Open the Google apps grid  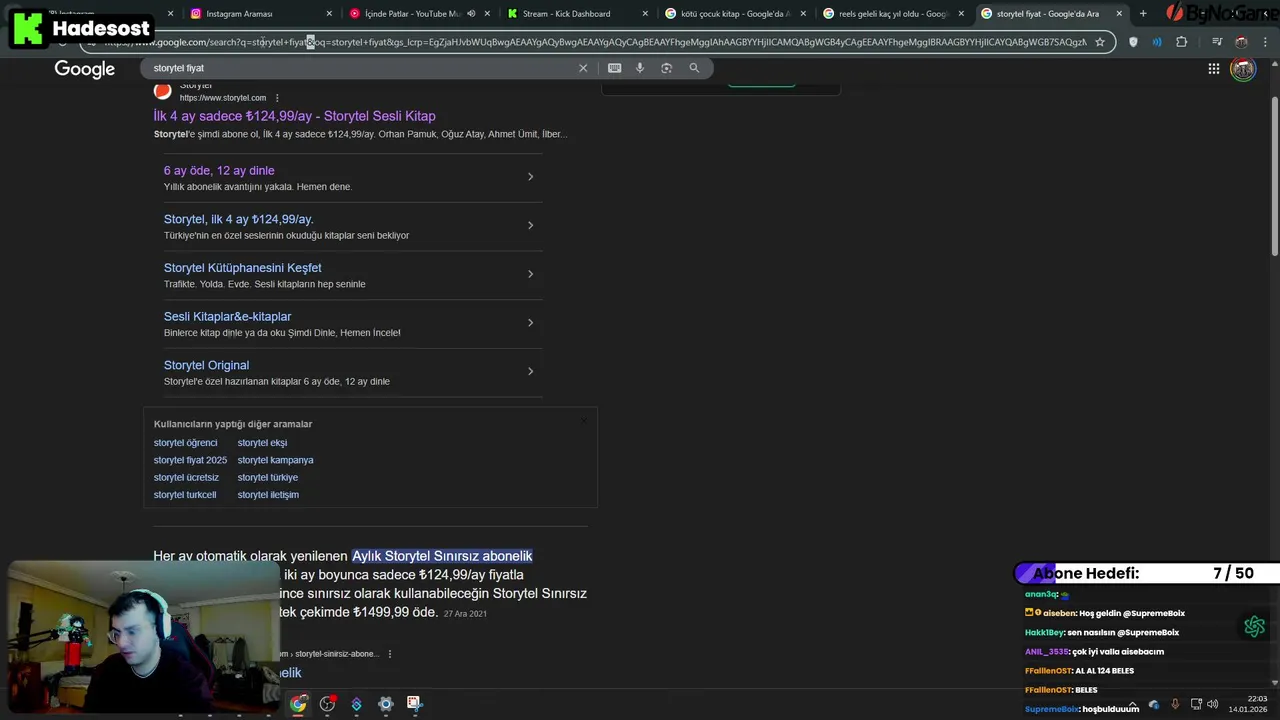(1213, 69)
